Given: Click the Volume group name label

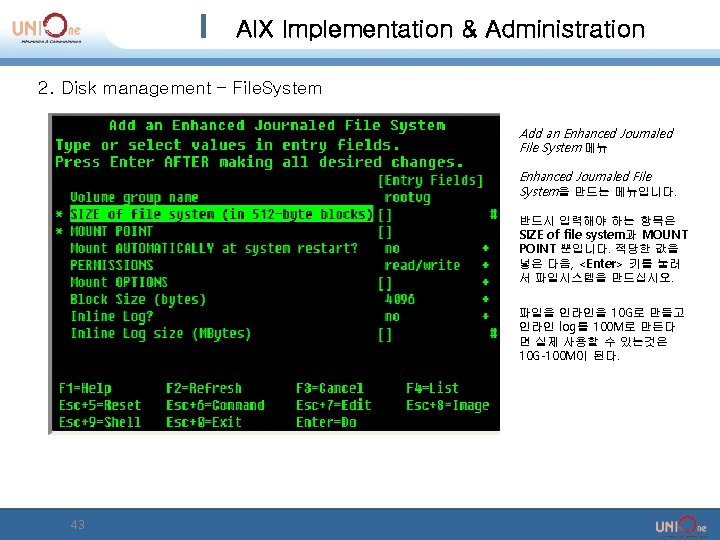Looking at the screenshot, I should (x=134, y=198).
